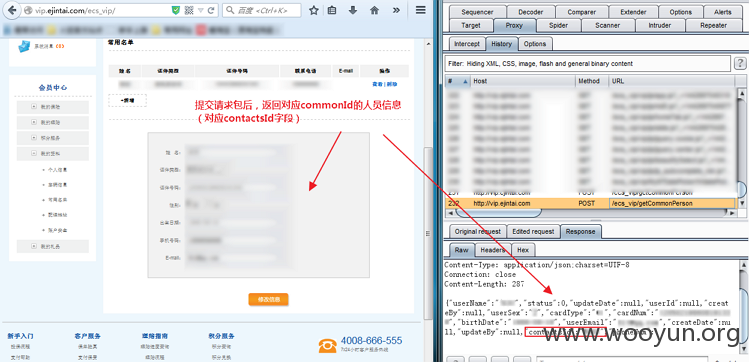Click the 客户服务 footer heading

87,336
